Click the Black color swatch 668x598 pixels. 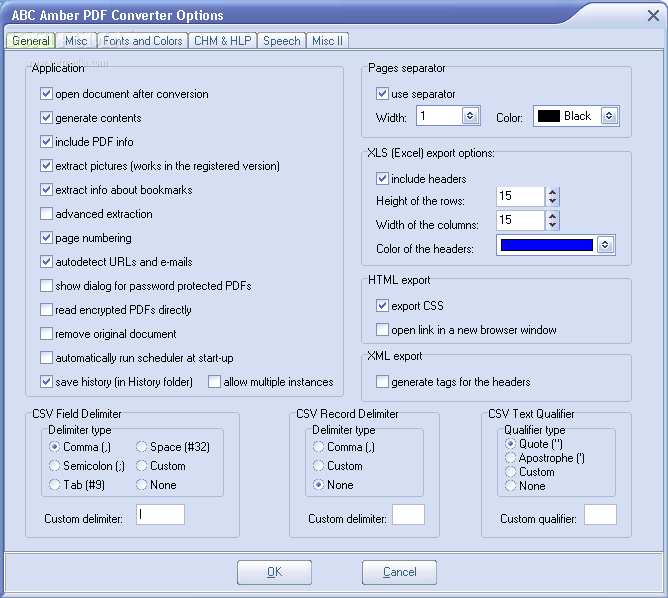[x=549, y=116]
